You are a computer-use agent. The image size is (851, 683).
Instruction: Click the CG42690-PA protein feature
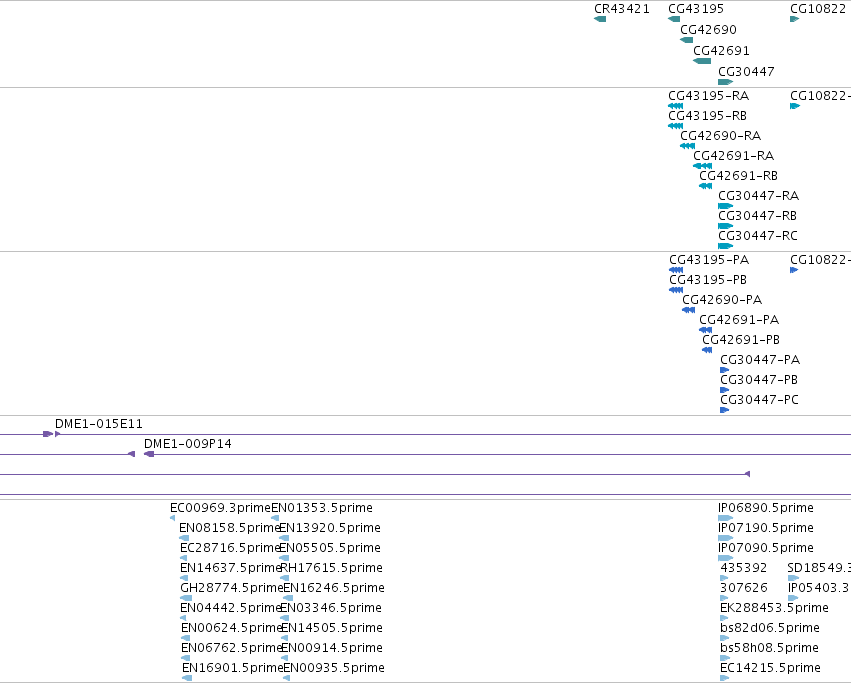point(689,310)
